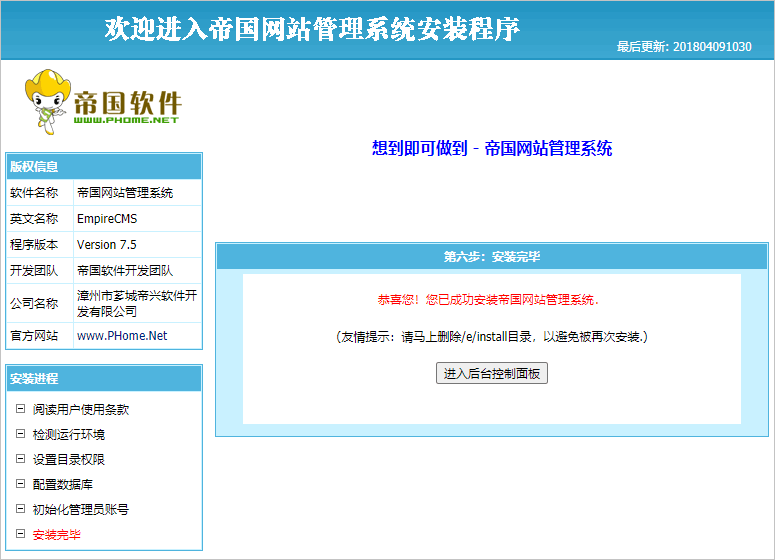
Task: Click the EmpireCMS table cell
Action: tap(137, 218)
